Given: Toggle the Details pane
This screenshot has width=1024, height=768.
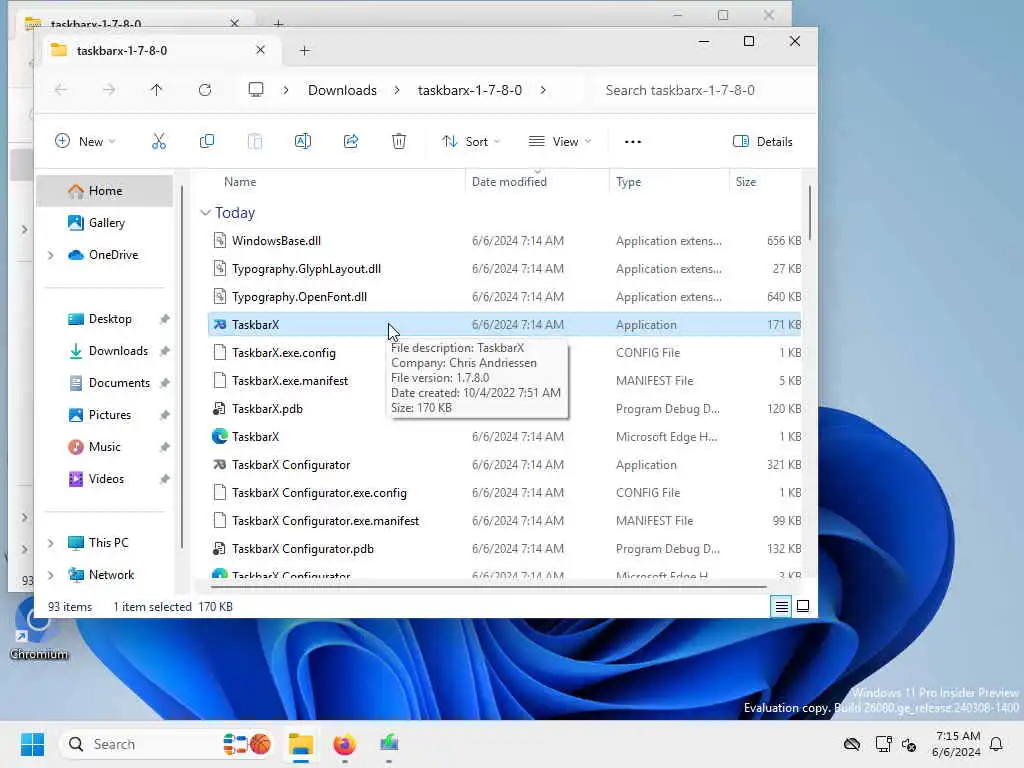Looking at the screenshot, I should (762, 142).
